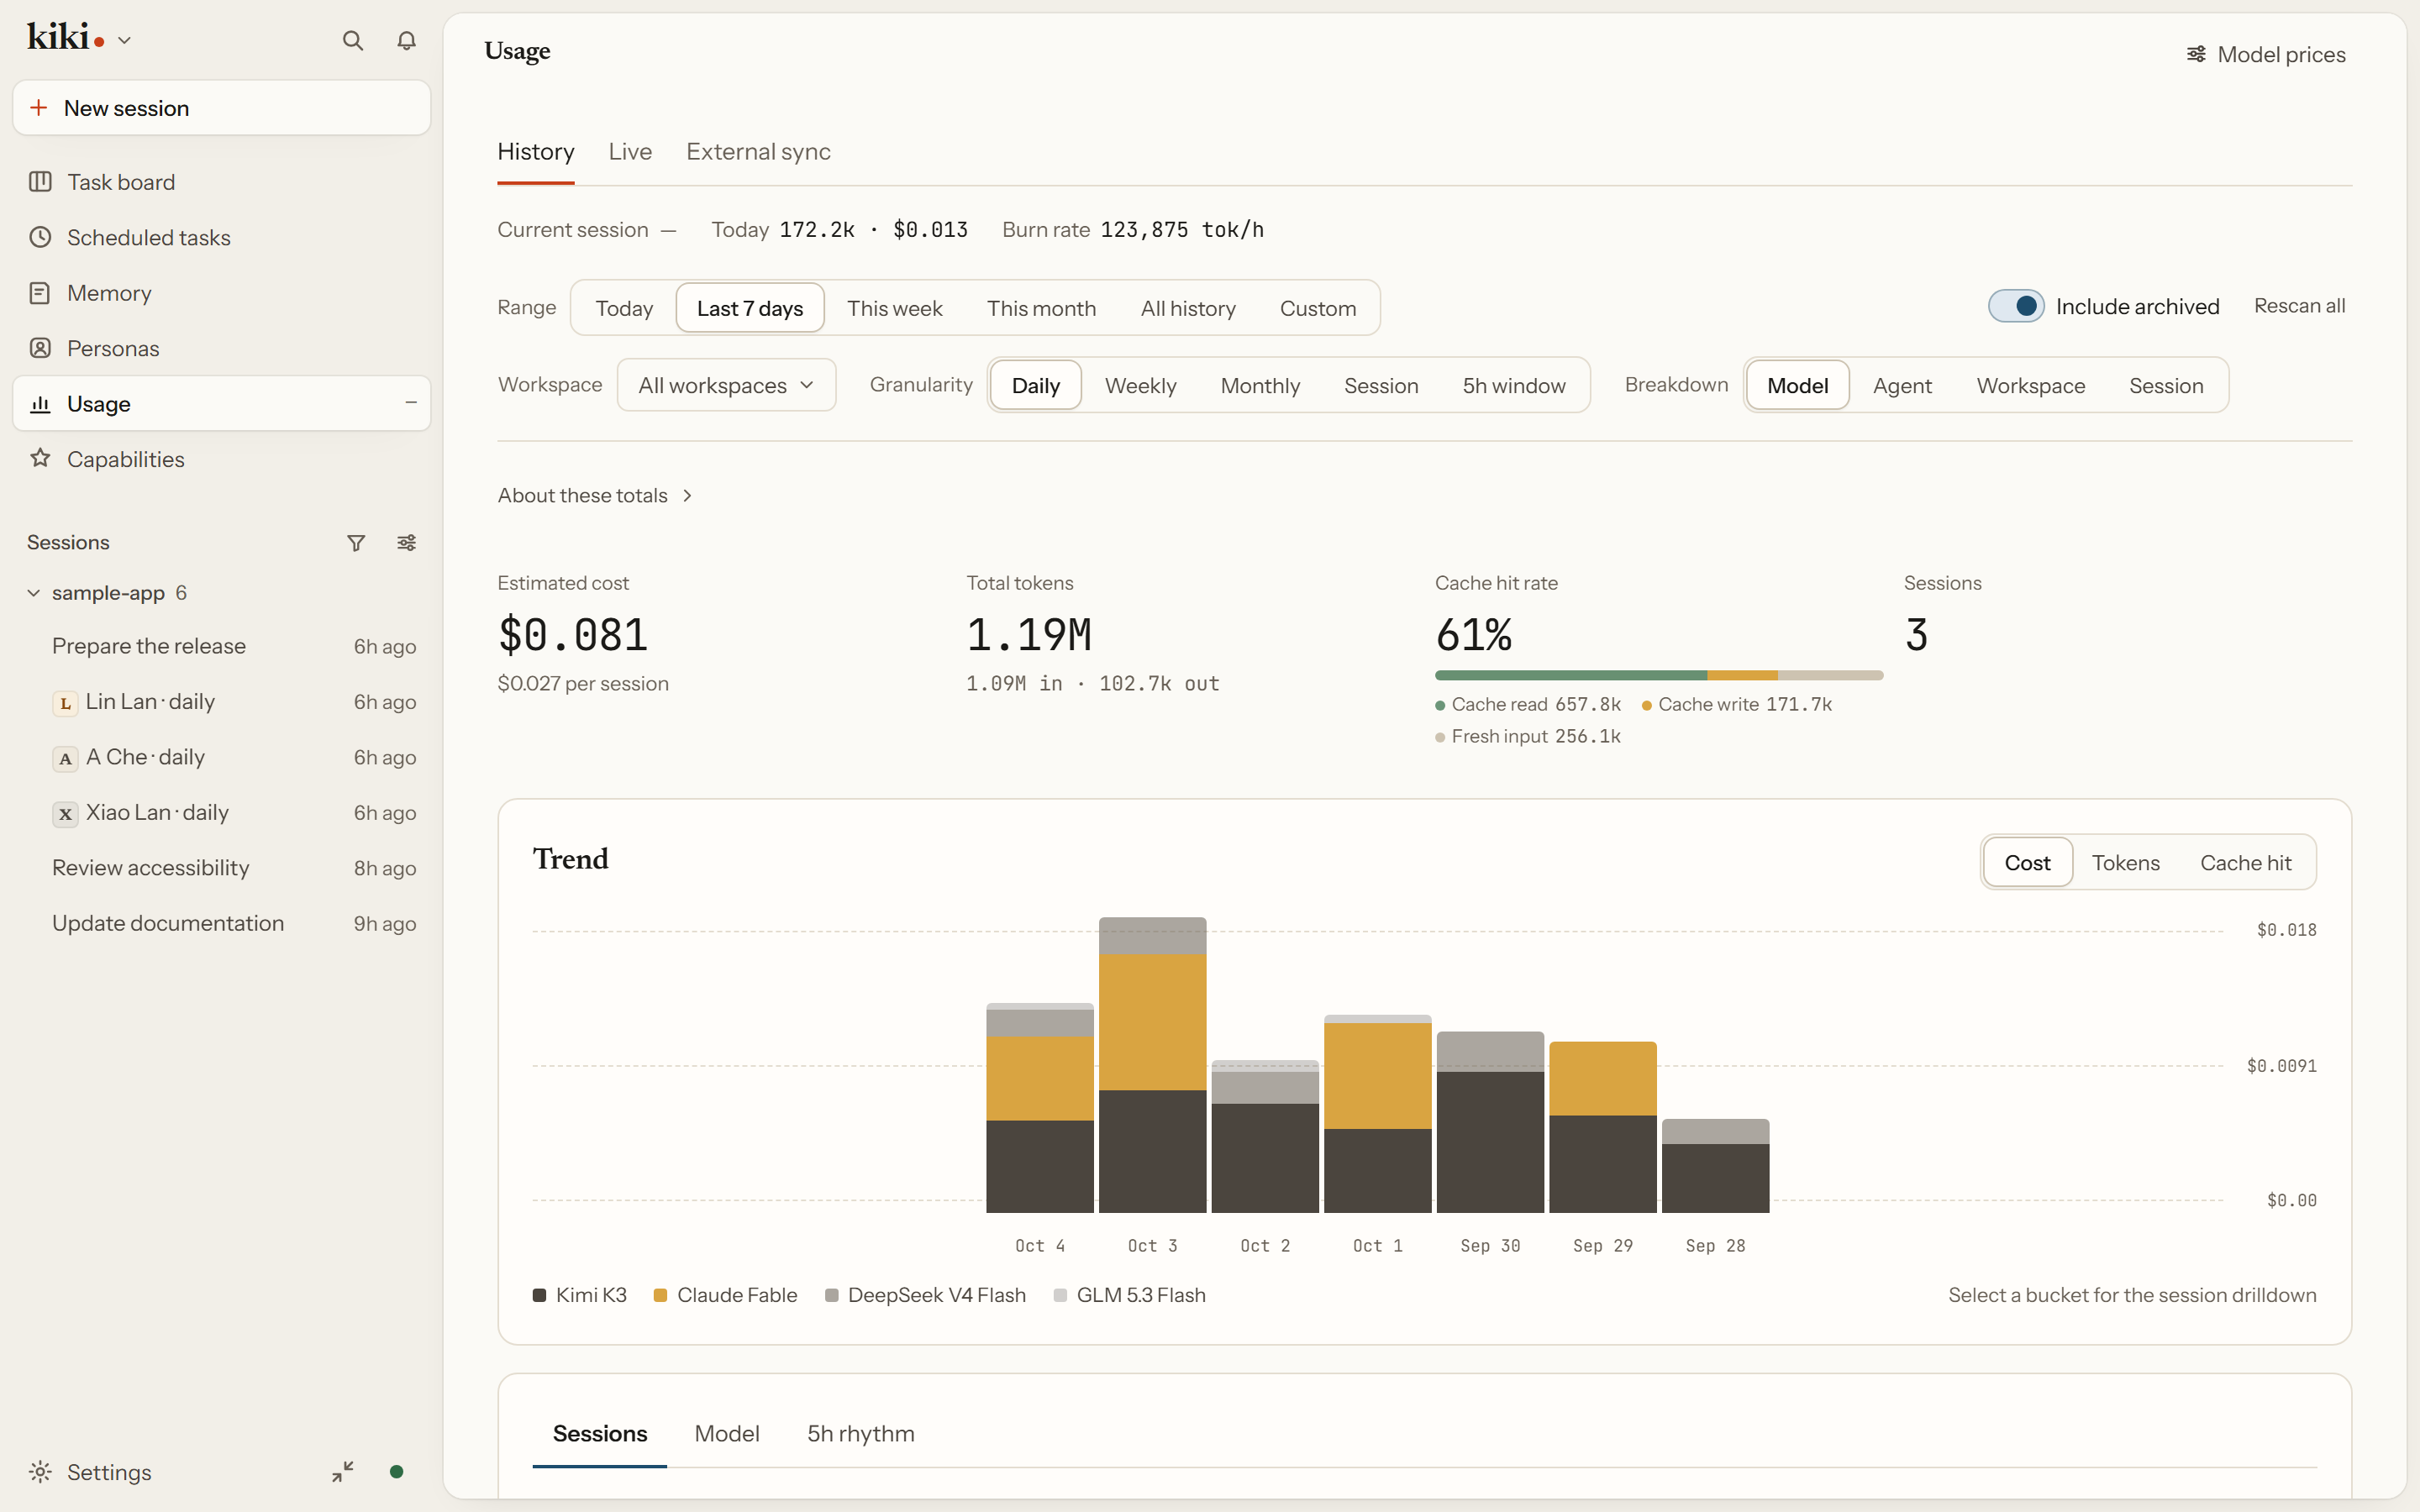
Task: Select the This month range
Action: (1041, 308)
